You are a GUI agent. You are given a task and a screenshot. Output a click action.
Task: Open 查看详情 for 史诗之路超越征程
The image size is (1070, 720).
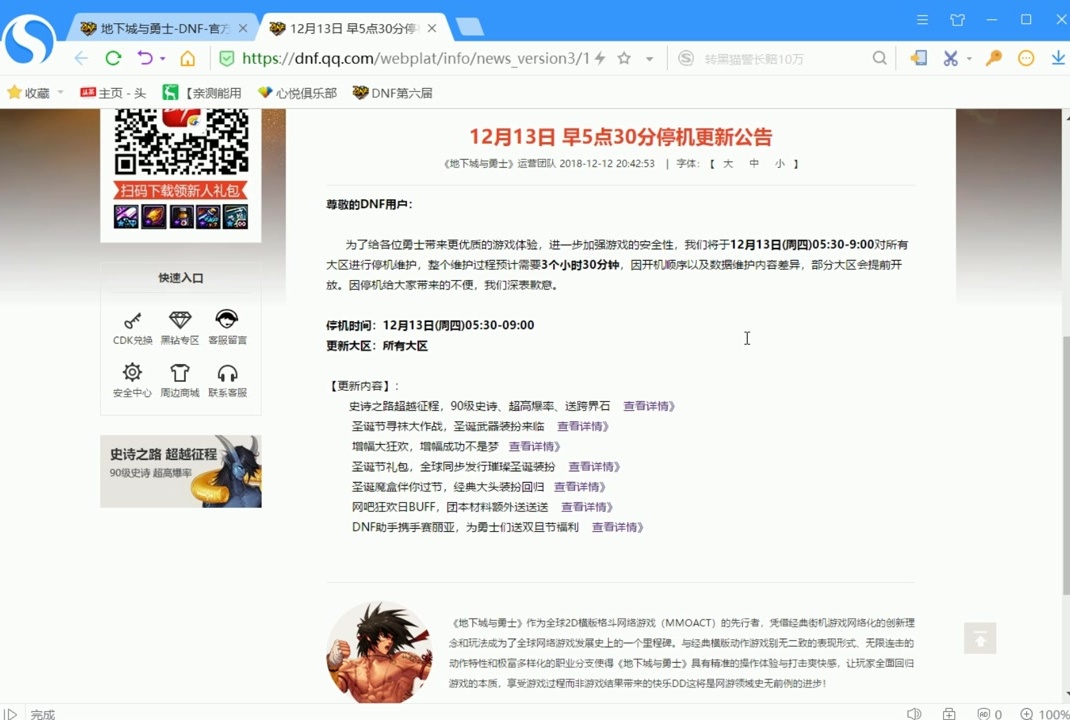pos(648,406)
